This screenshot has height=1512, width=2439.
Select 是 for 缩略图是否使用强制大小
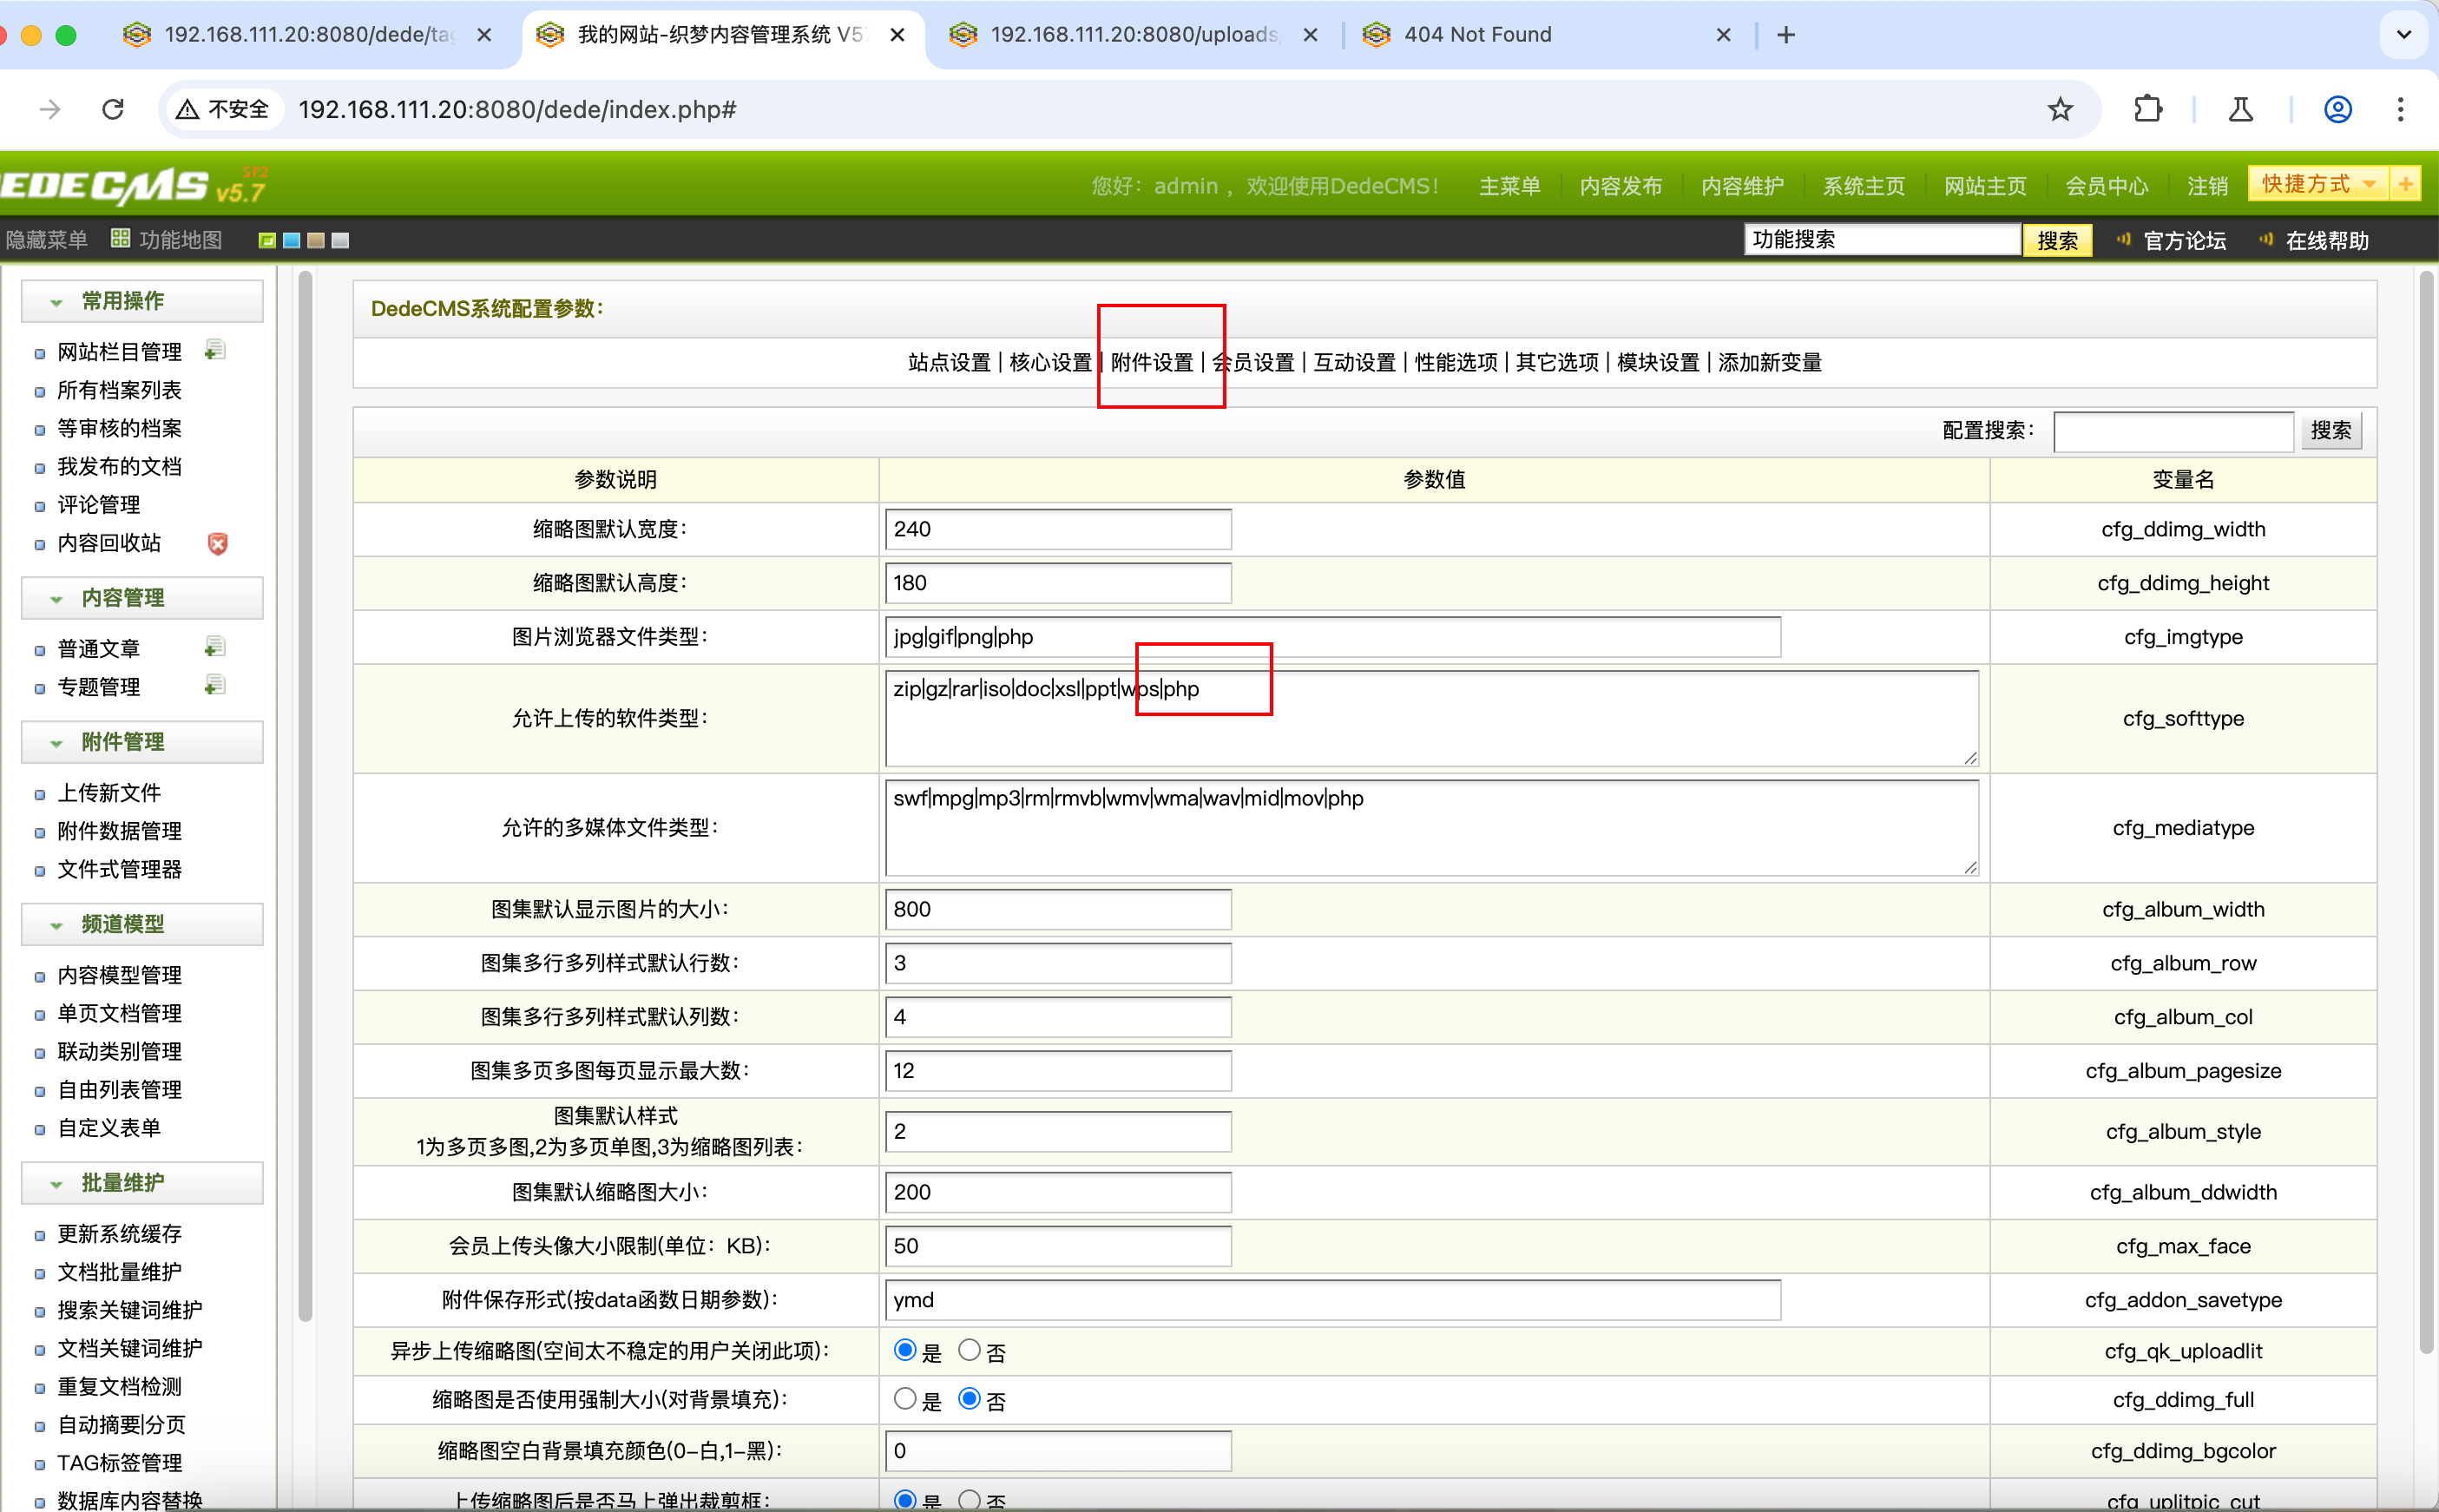coord(904,1398)
